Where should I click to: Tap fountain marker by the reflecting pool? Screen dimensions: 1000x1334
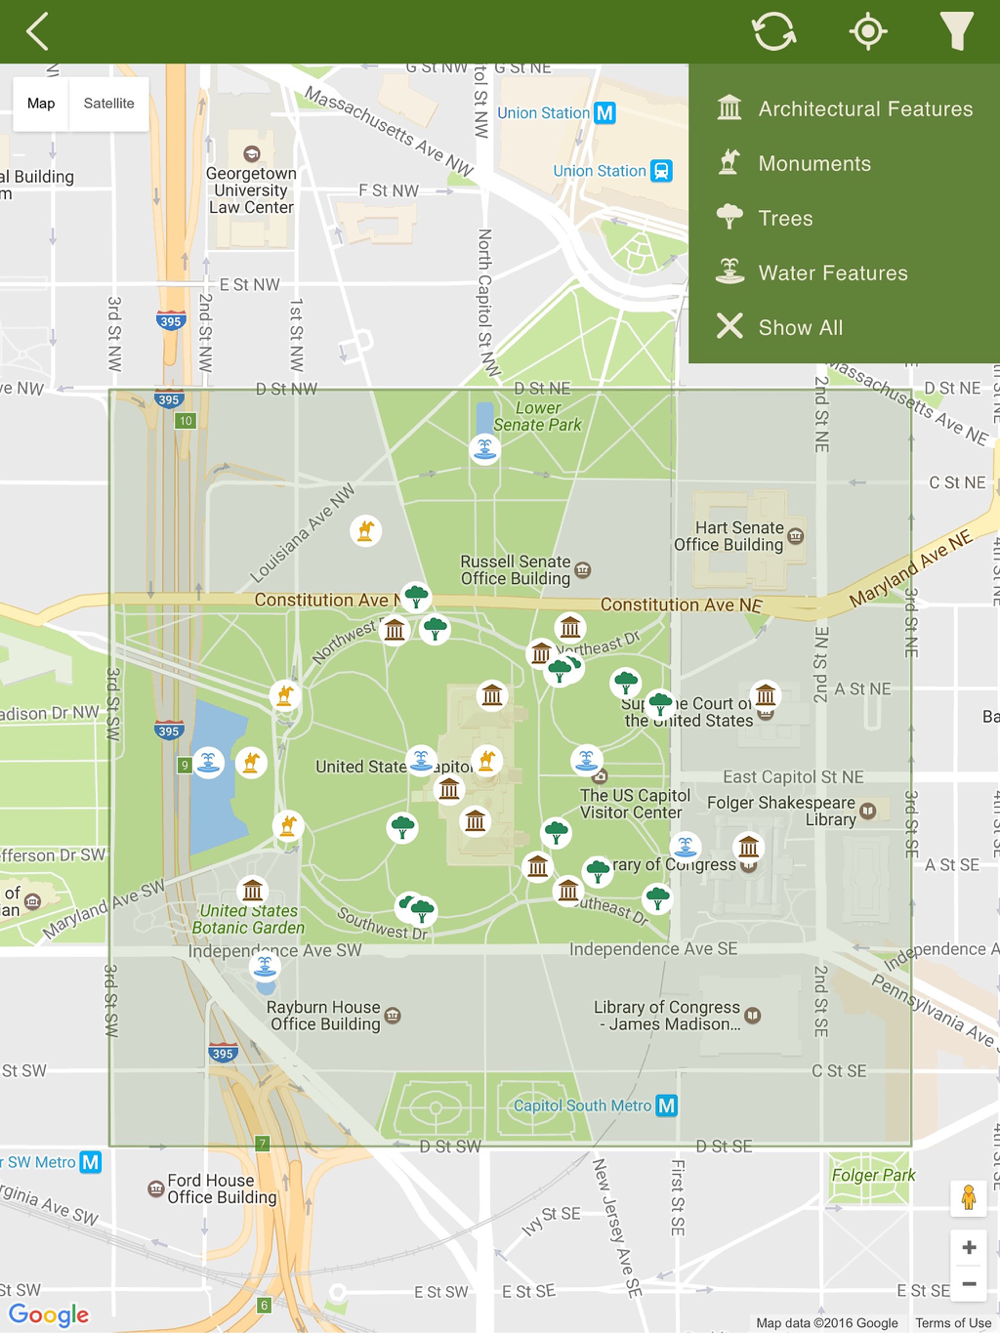[208, 763]
